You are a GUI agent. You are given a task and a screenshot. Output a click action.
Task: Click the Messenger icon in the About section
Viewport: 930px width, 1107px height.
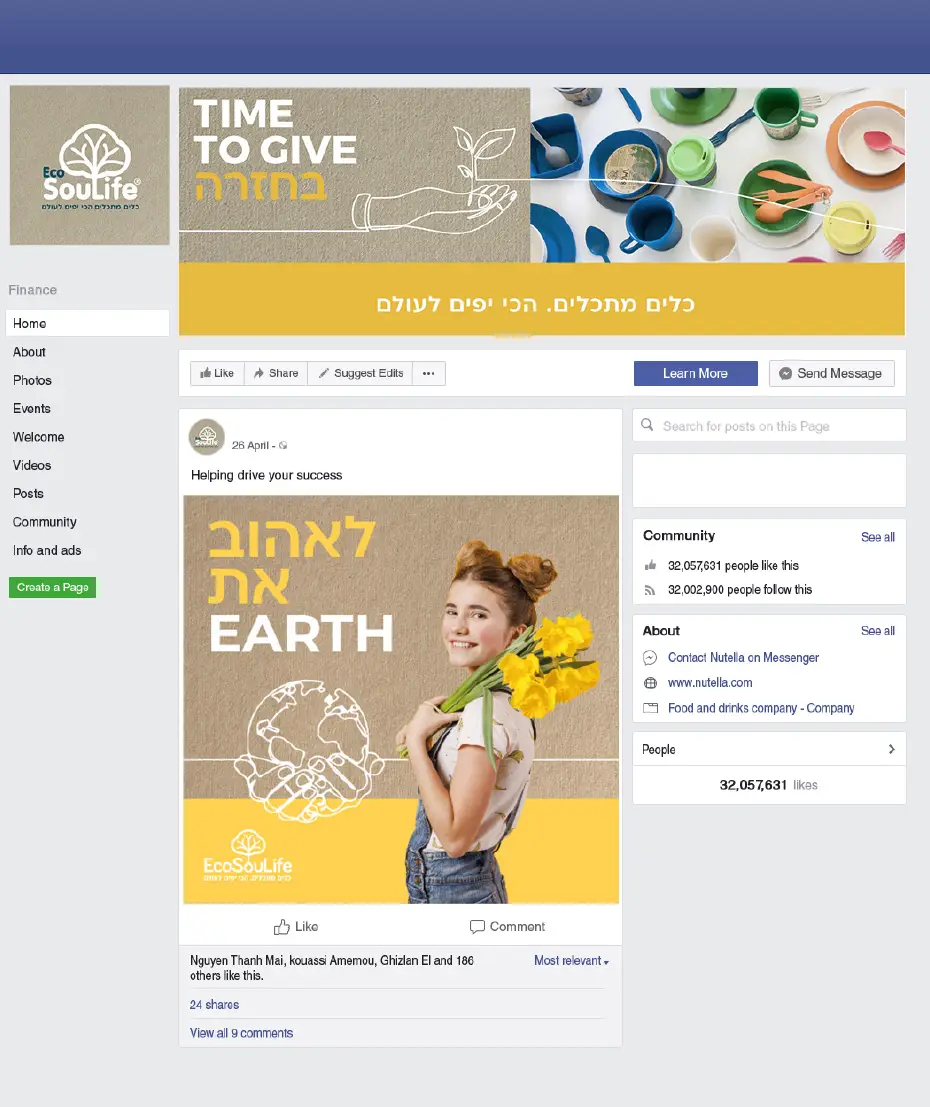pos(650,658)
